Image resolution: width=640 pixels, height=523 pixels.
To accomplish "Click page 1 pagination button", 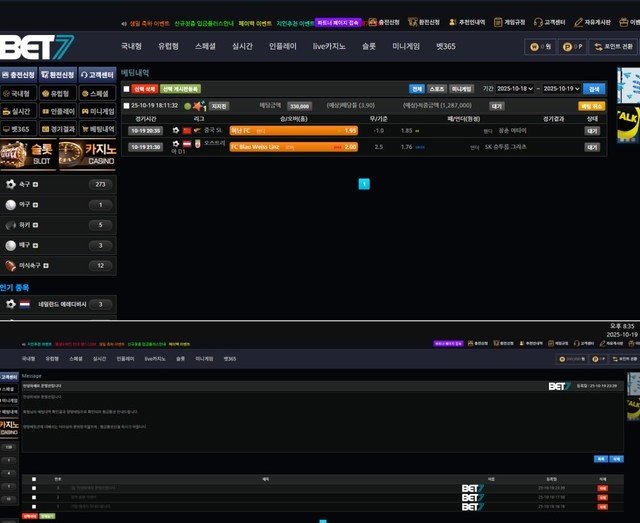I will [x=364, y=184].
